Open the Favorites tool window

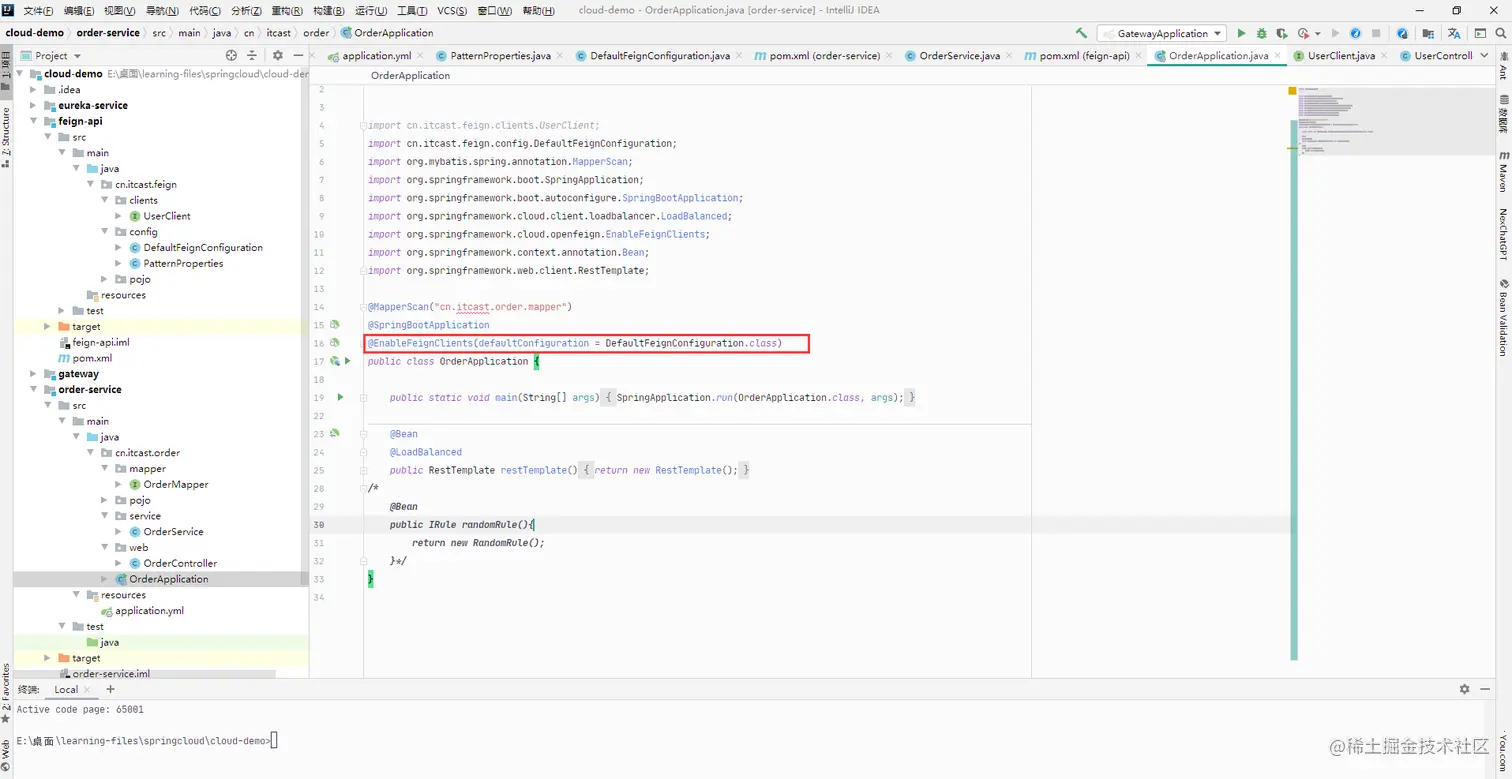point(6,695)
